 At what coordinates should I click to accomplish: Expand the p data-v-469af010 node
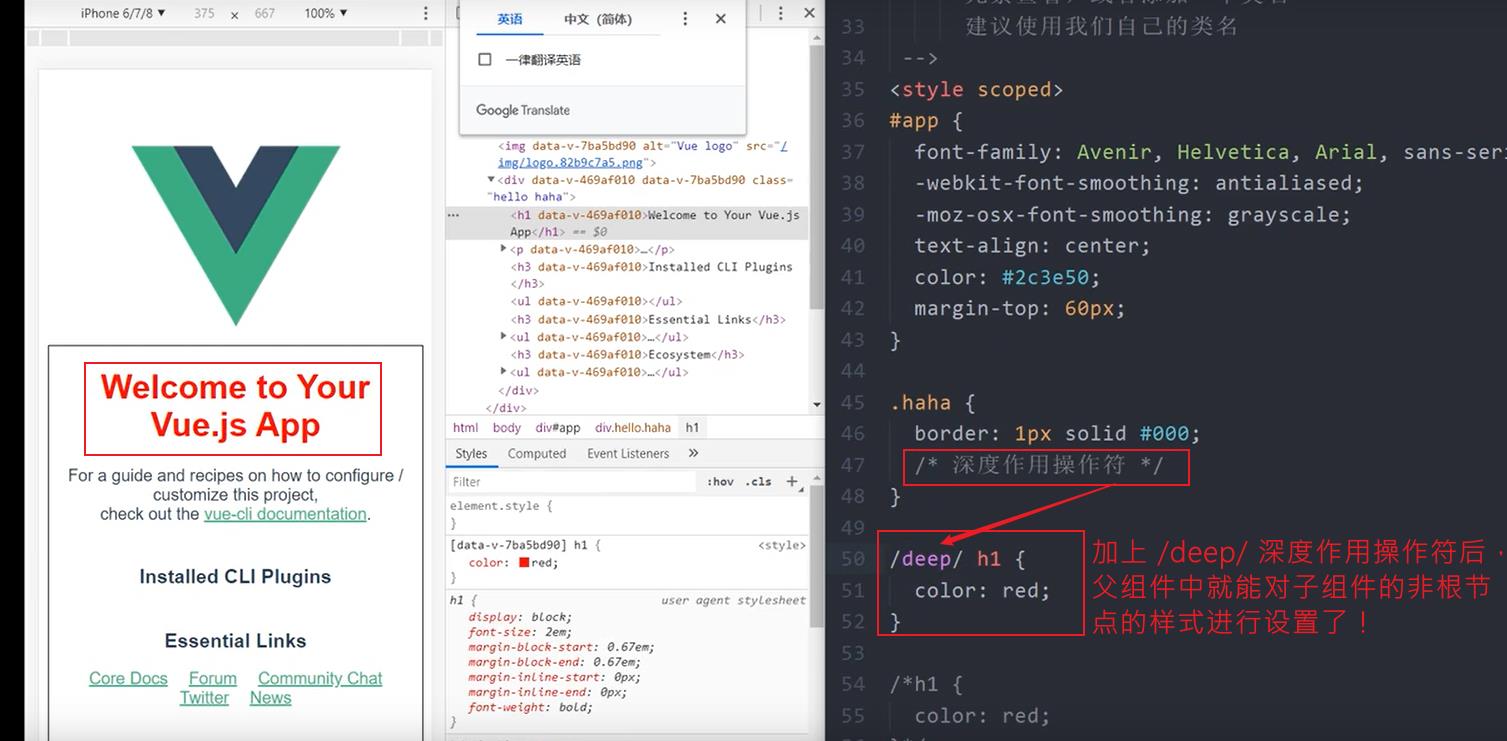(504, 249)
